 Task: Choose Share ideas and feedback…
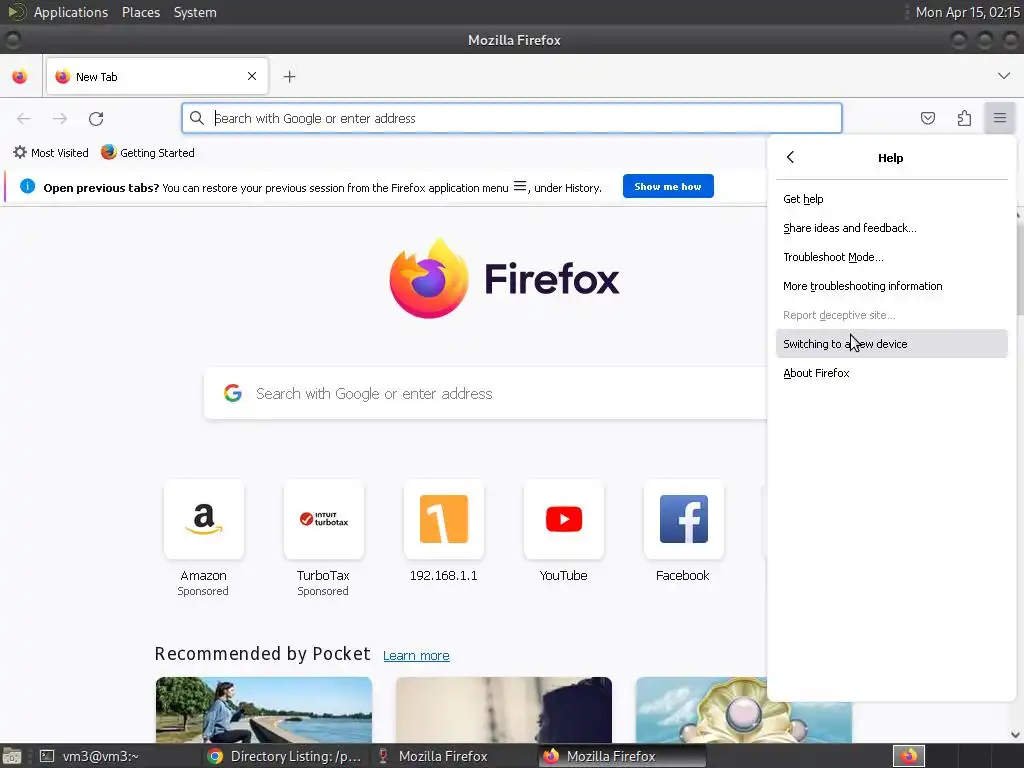point(891,228)
